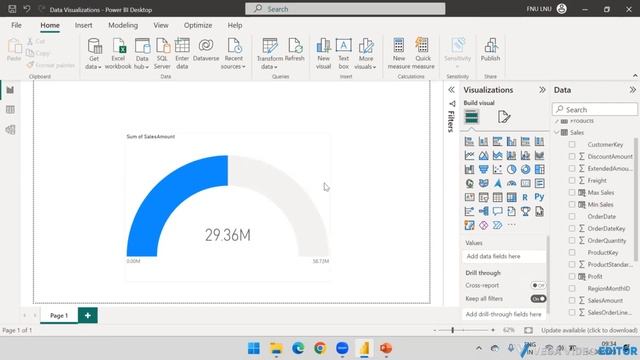Click the New visual ribbon button

tap(323, 53)
